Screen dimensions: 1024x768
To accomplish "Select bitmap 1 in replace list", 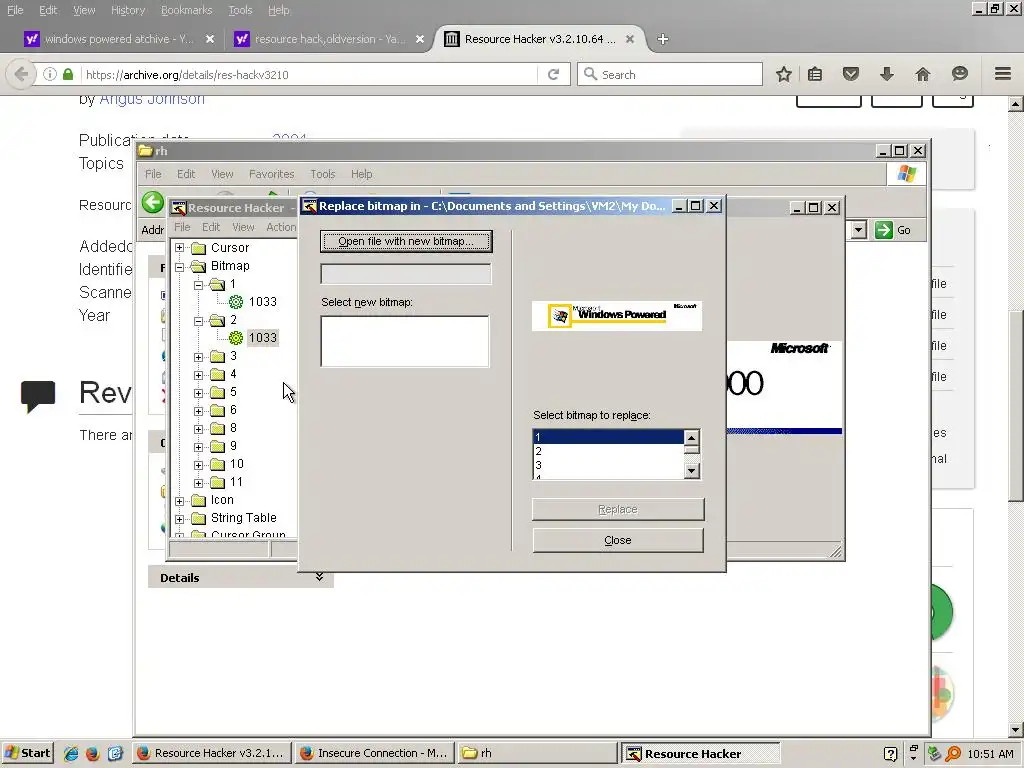I will coord(608,437).
